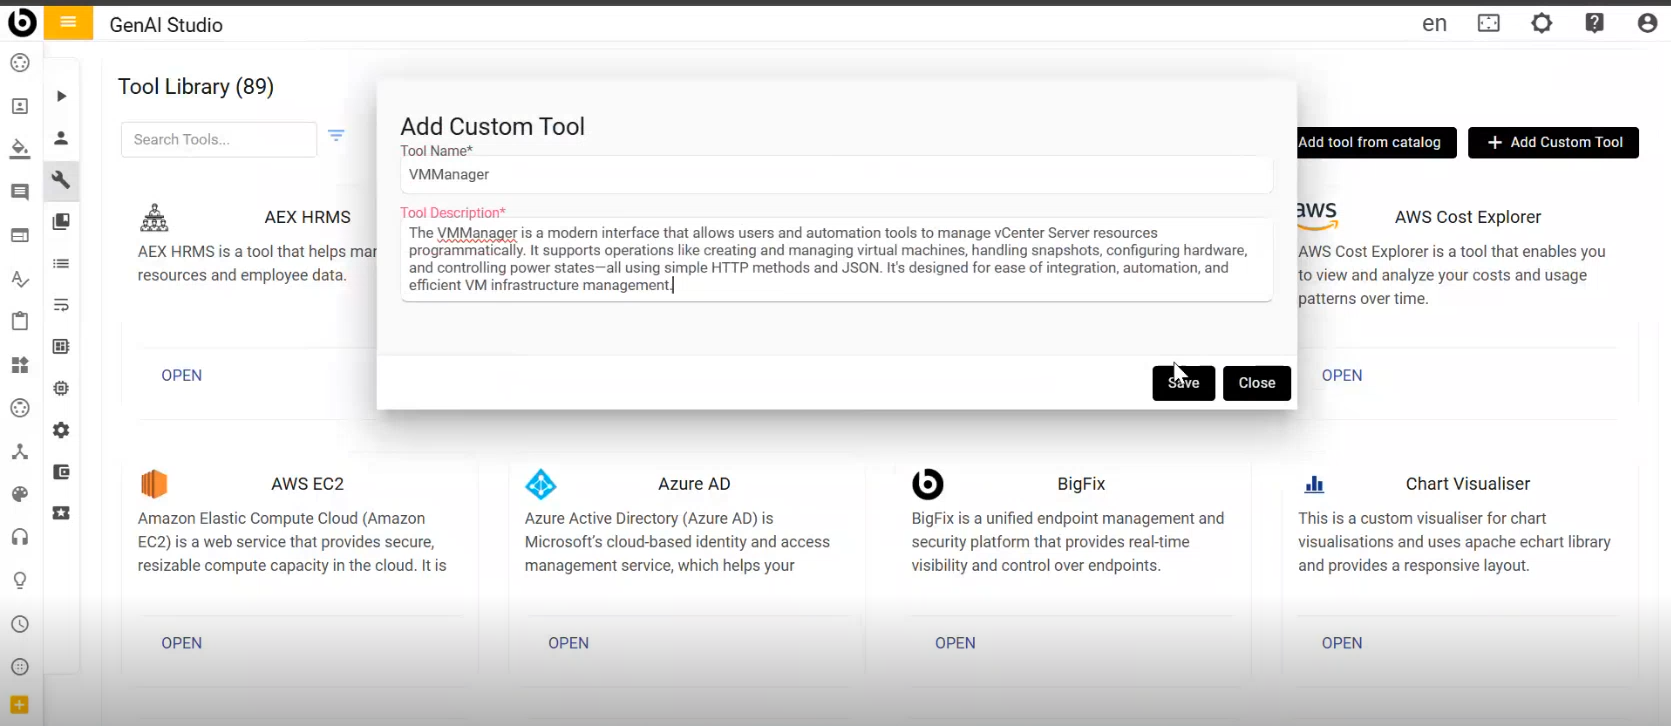Viewport: 1671px width, 726px height.
Task: Click the 'Chart Visualiser' card title
Action: click(1468, 484)
